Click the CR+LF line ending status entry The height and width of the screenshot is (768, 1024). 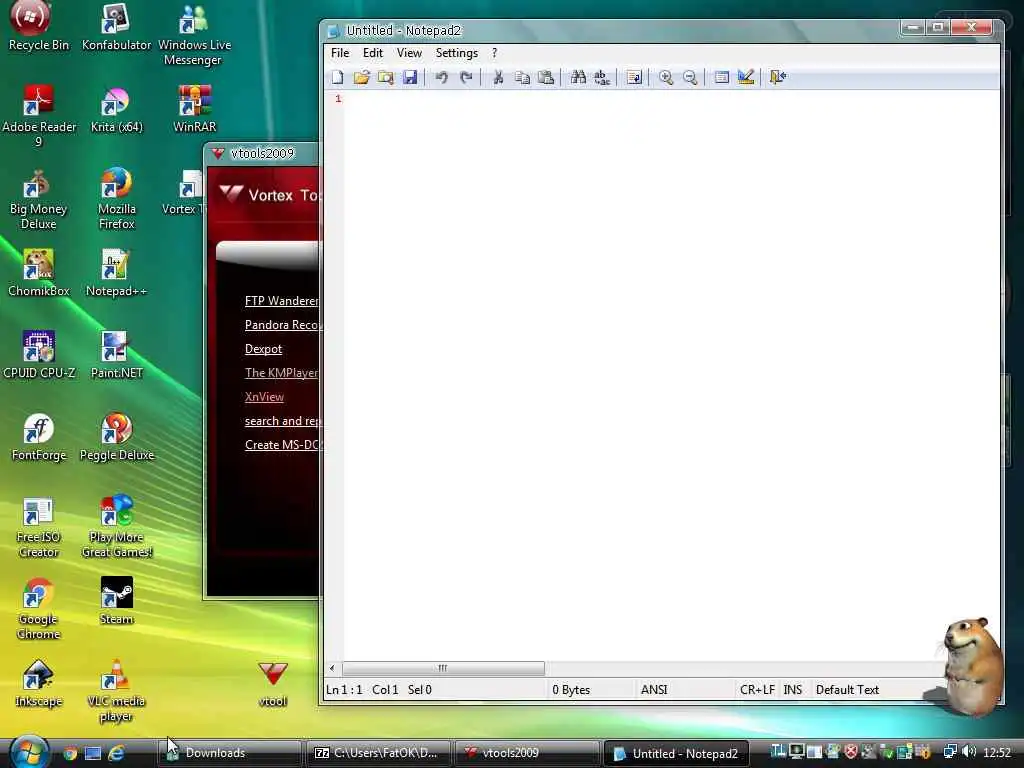point(757,690)
